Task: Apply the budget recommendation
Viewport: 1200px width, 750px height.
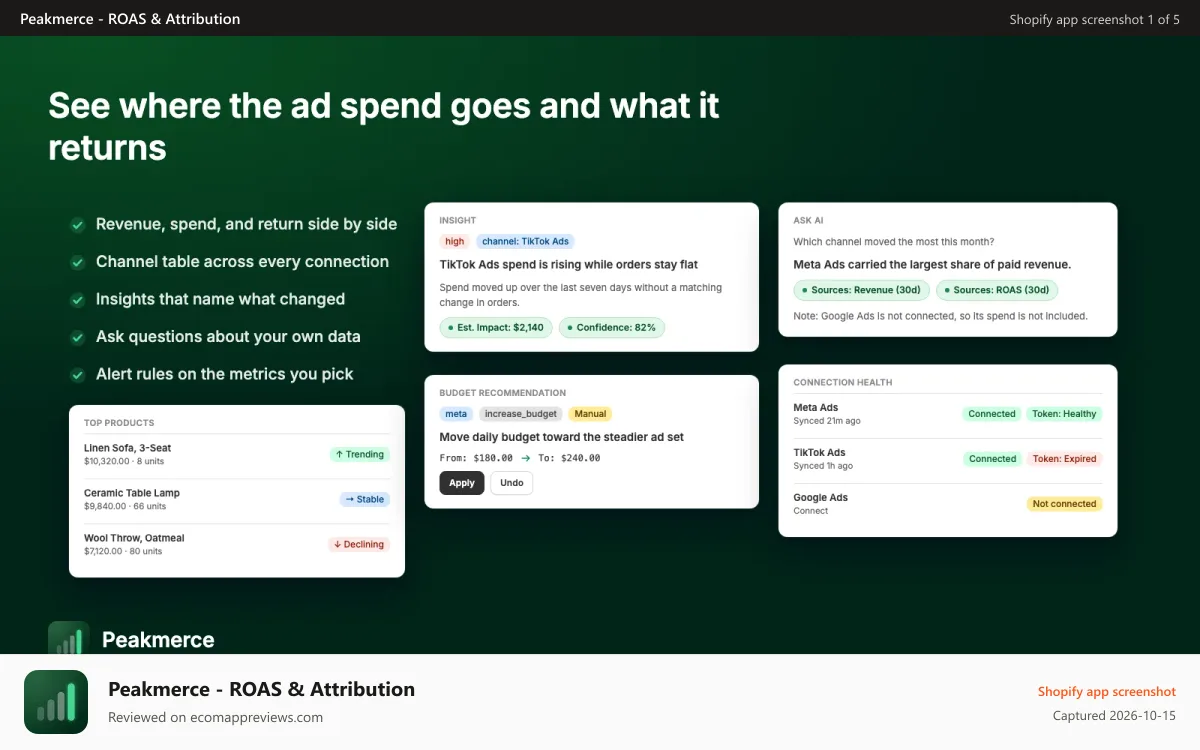Action: pyautogui.click(x=462, y=483)
